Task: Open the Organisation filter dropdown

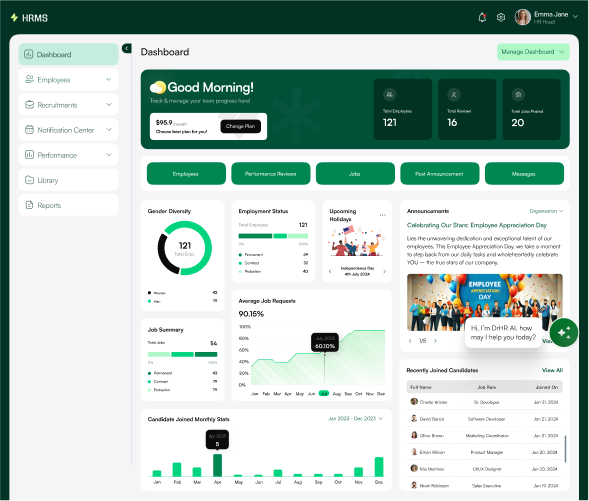Action: pyautogui.click(x=546, y=211)
